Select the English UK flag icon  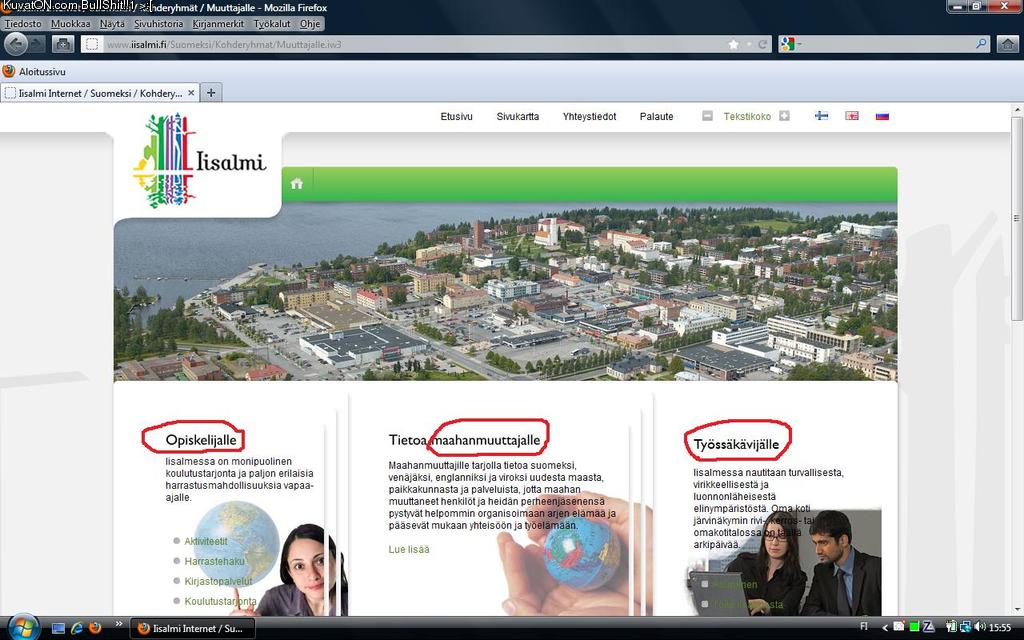(852, 116)
